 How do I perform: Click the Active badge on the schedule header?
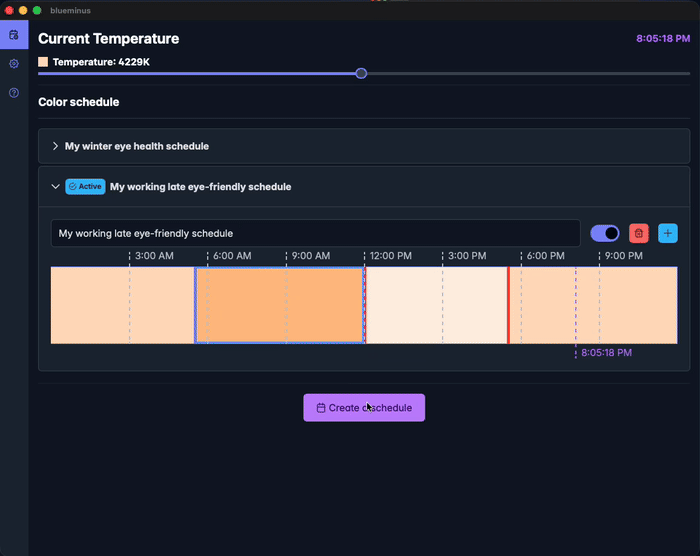(x=85, y=187)
